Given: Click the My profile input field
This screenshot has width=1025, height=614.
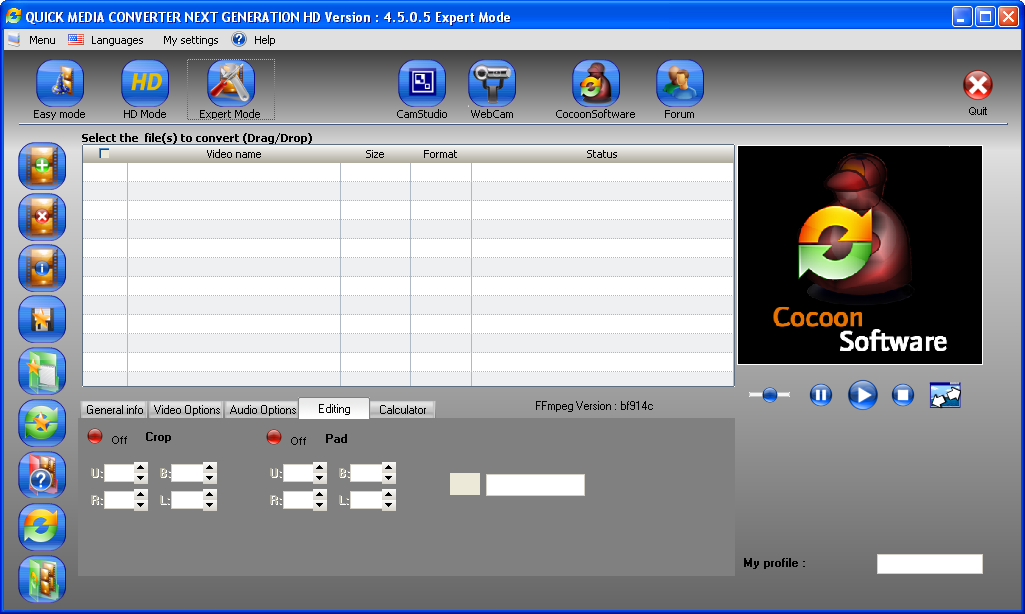Looking at the screenshot, I should 930,564.
